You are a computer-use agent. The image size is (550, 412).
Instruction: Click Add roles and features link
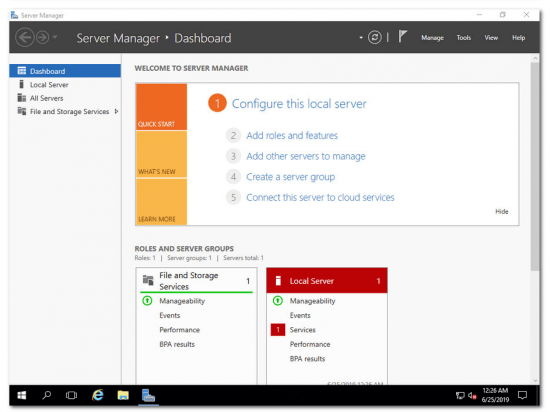click(x=292, y=135)
